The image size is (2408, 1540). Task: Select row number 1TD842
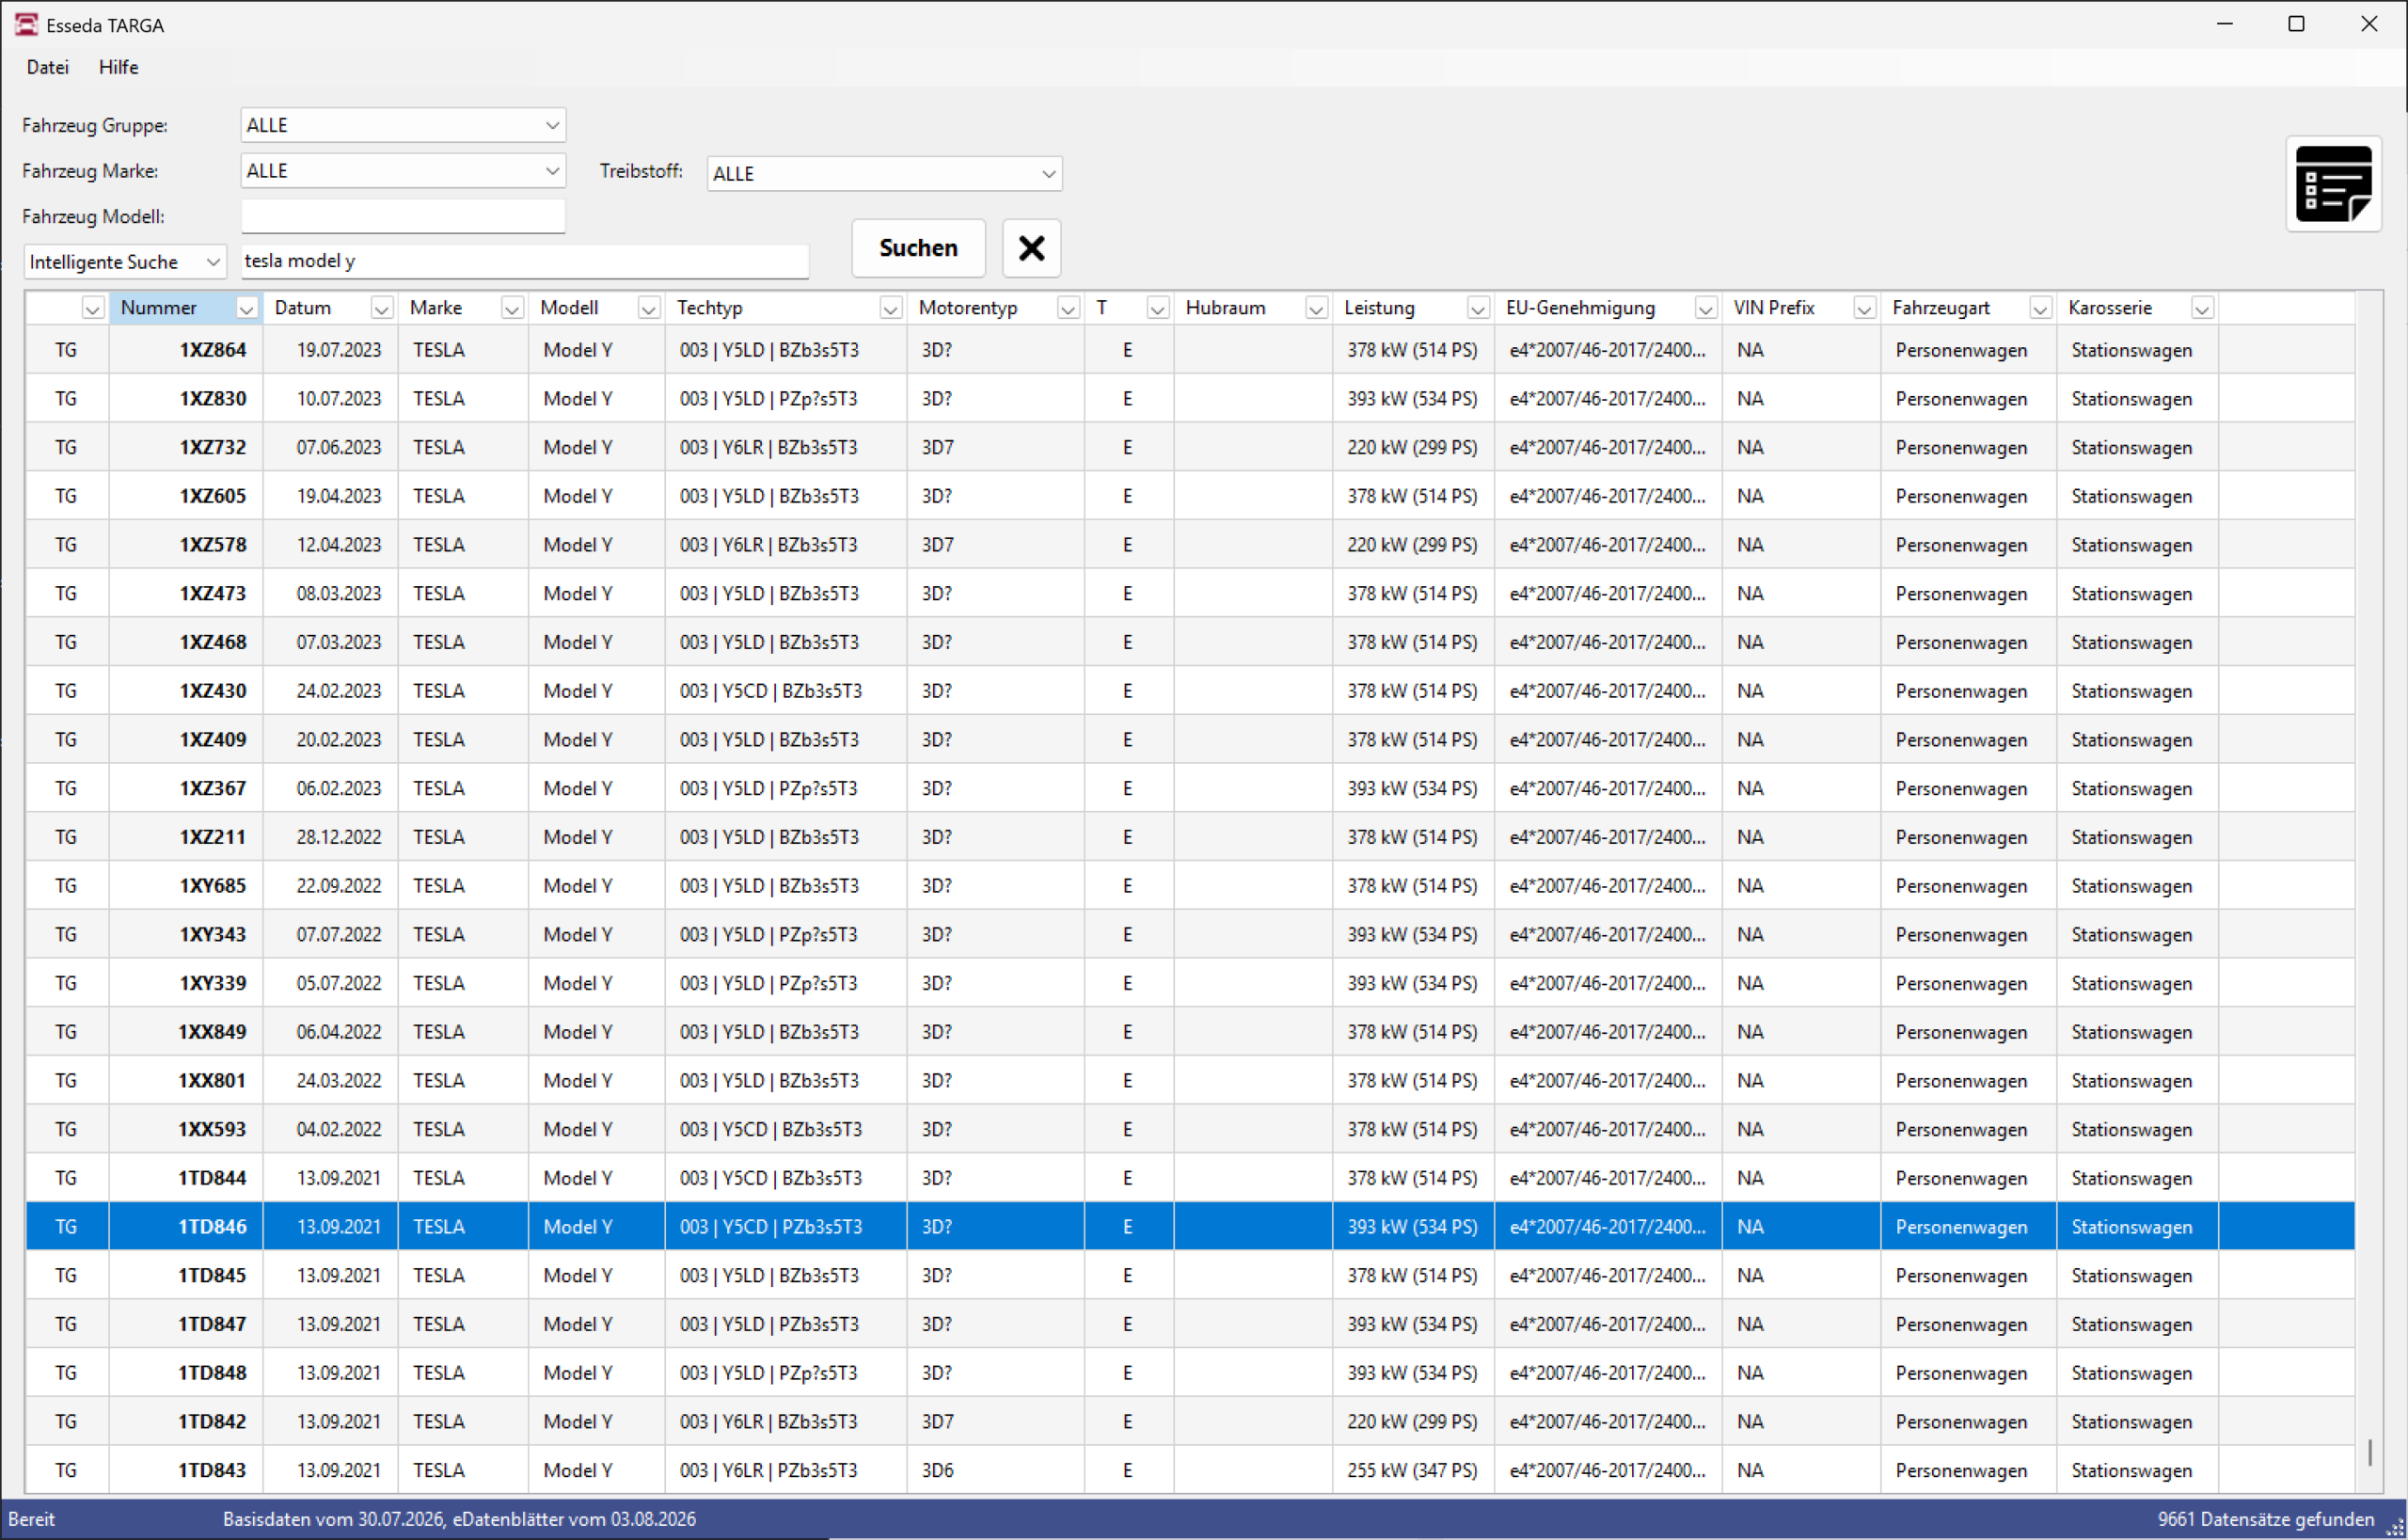1190,1422
